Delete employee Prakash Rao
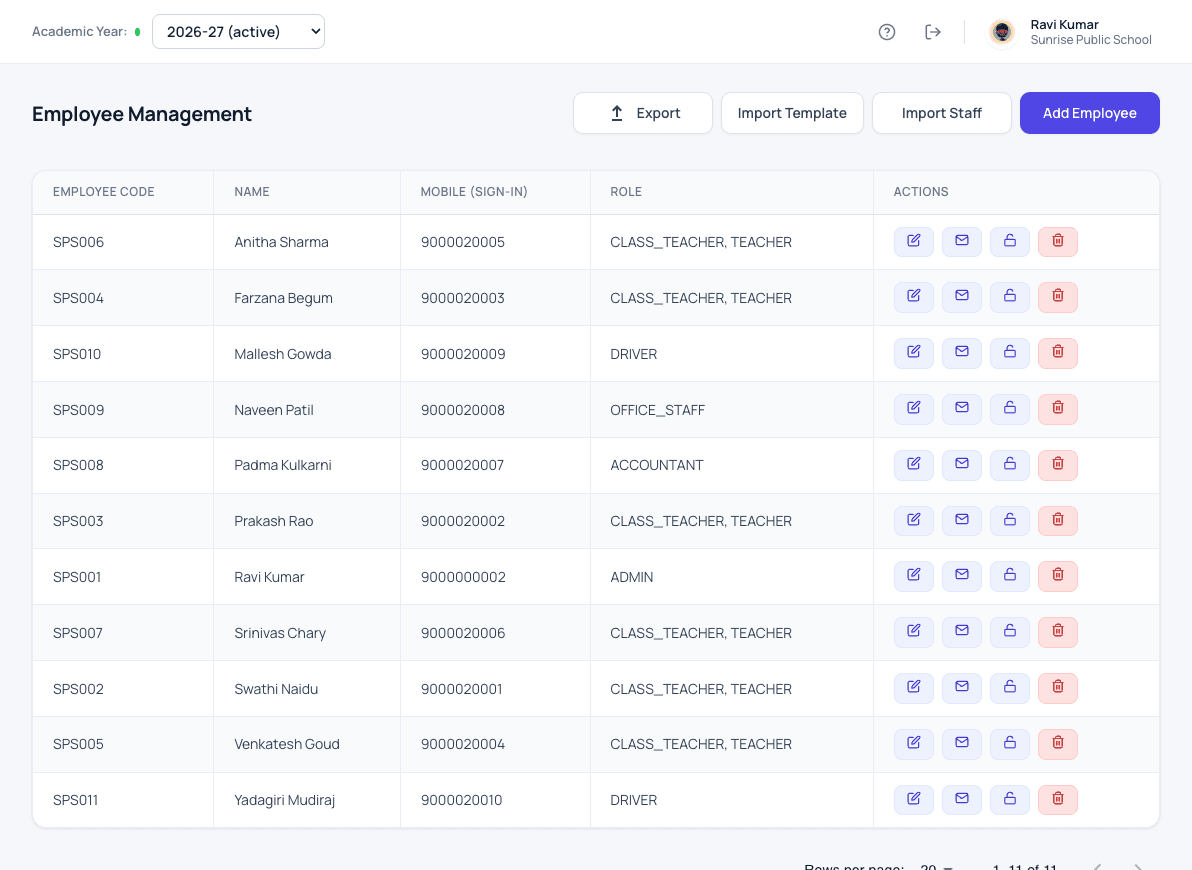1192x870 pixels. (x=1057, y=520)
